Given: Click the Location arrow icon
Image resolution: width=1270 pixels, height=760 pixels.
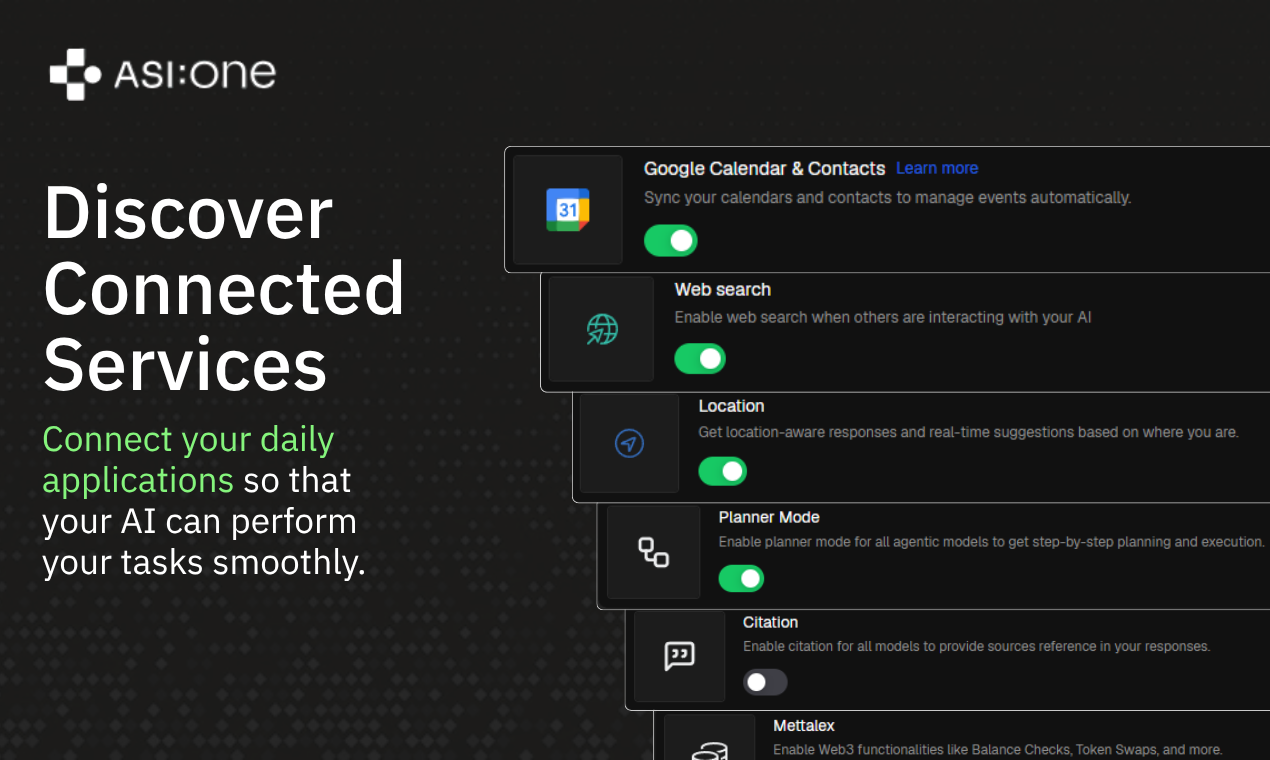Looking at the screenshot, I should point(629,443).
